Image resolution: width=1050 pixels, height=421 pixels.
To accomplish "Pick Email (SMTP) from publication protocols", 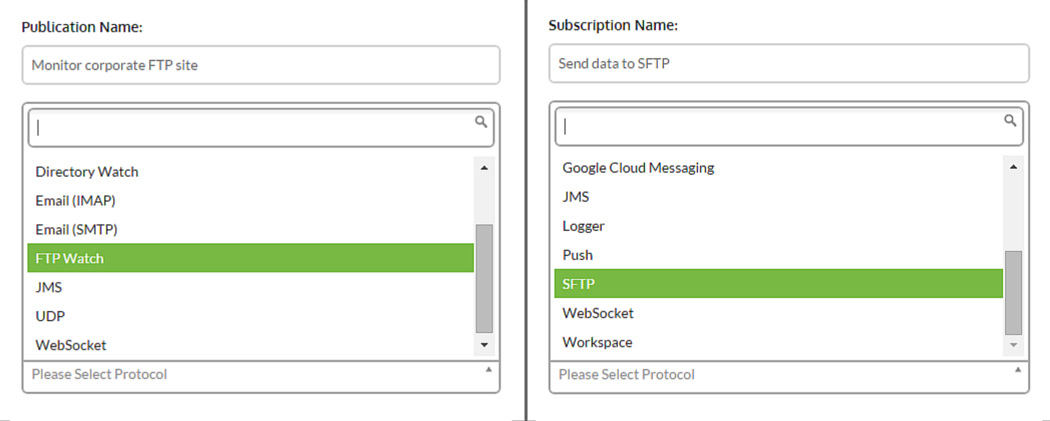I will point(250,229).
